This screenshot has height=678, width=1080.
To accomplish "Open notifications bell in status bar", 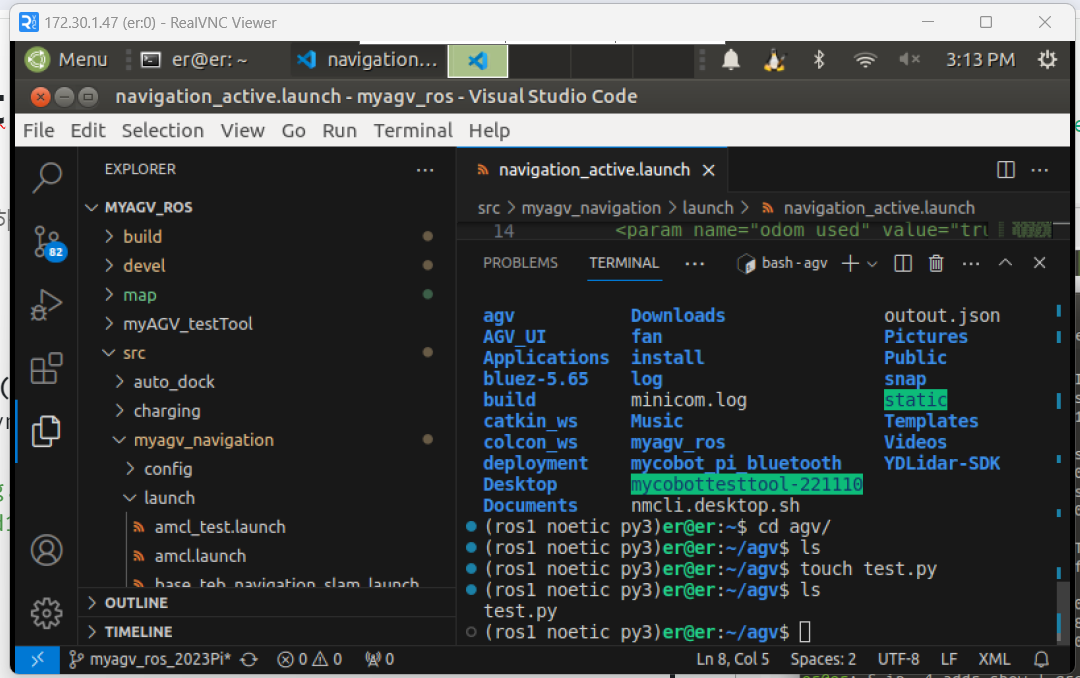I will 1041,659.
